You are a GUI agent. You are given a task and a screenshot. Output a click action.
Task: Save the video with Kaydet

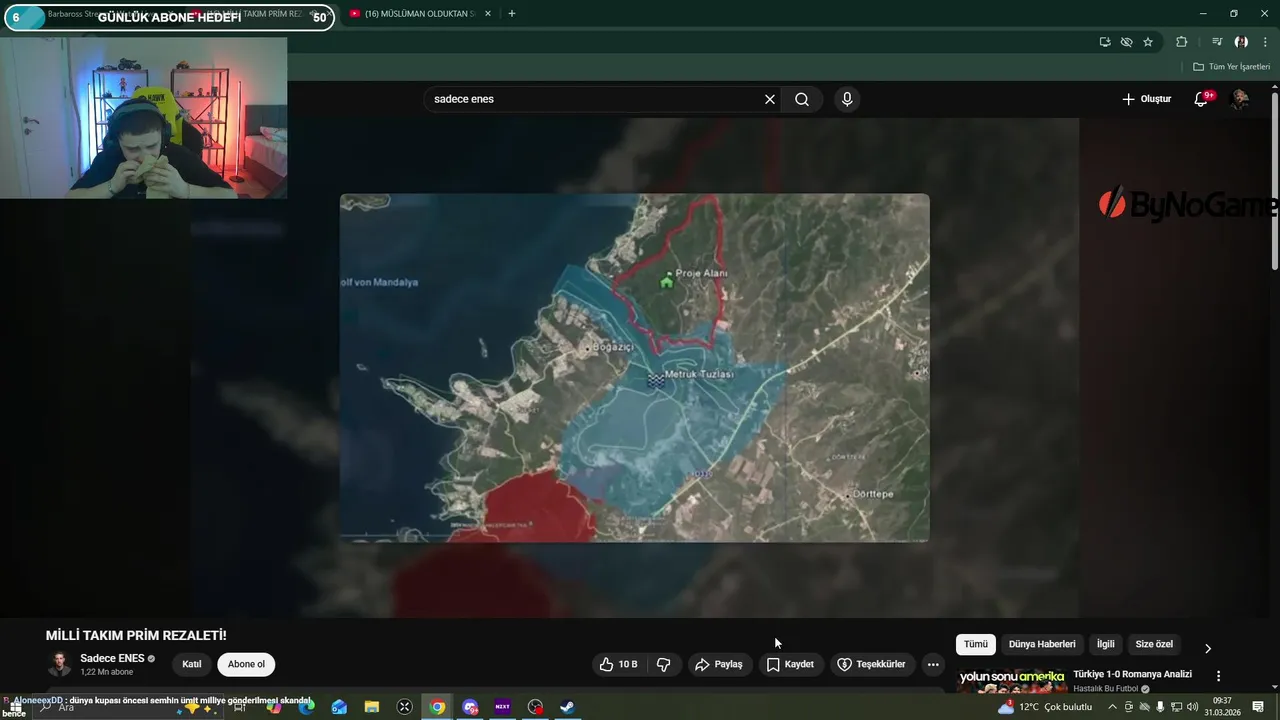[x=790, y=664]
